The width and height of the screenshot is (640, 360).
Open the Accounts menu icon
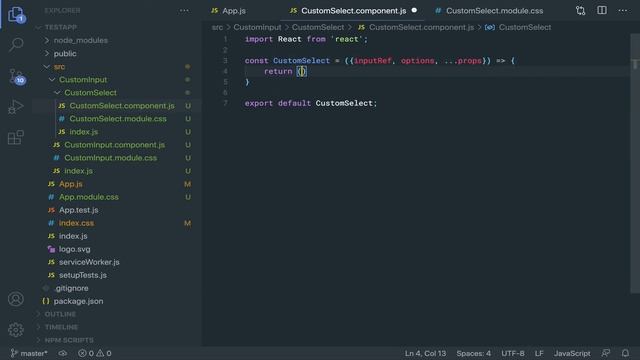[x=16, y=299]
